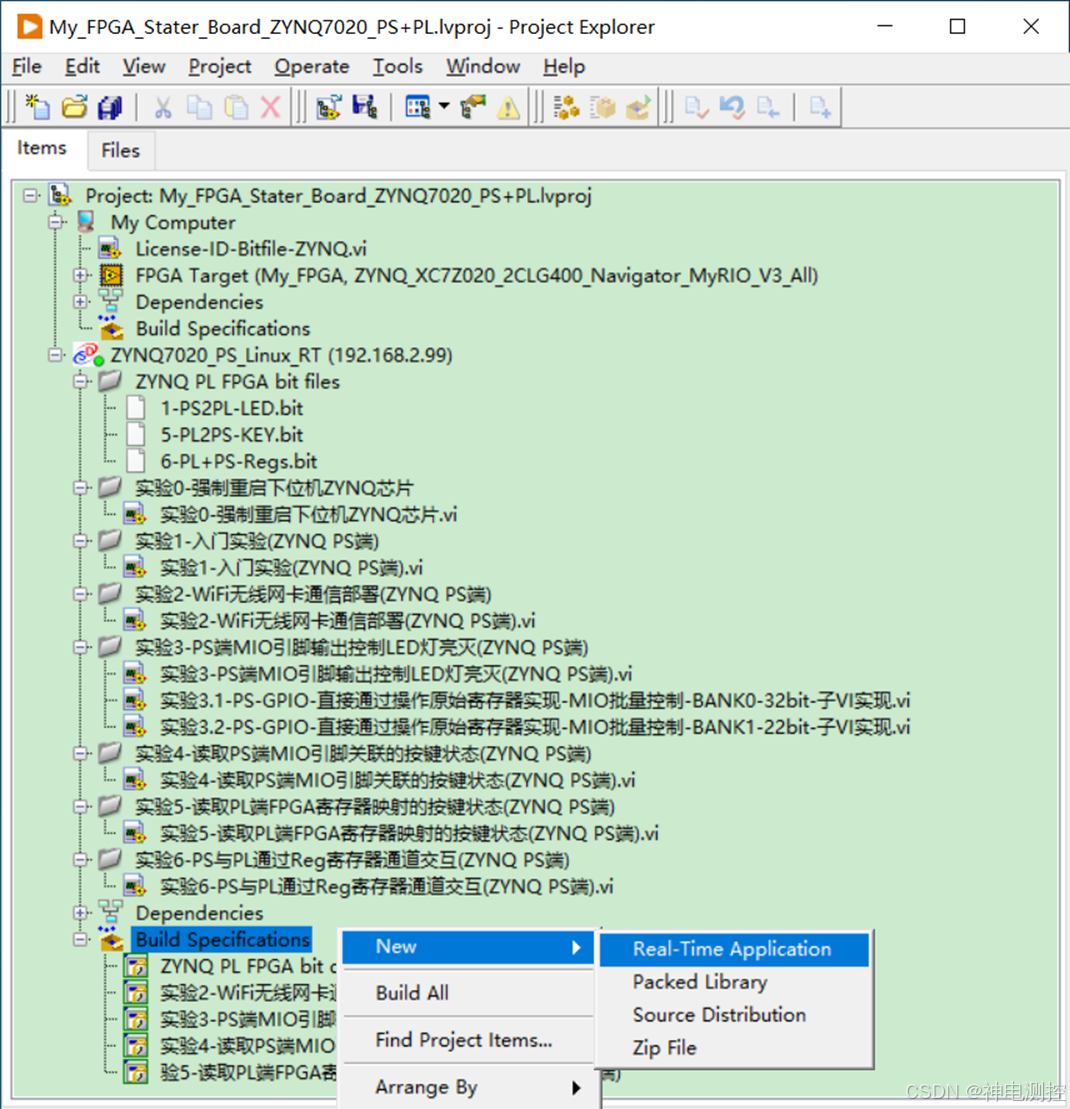Open the Tools menu
The image size is (1070, 1109).
coord(397,66)
